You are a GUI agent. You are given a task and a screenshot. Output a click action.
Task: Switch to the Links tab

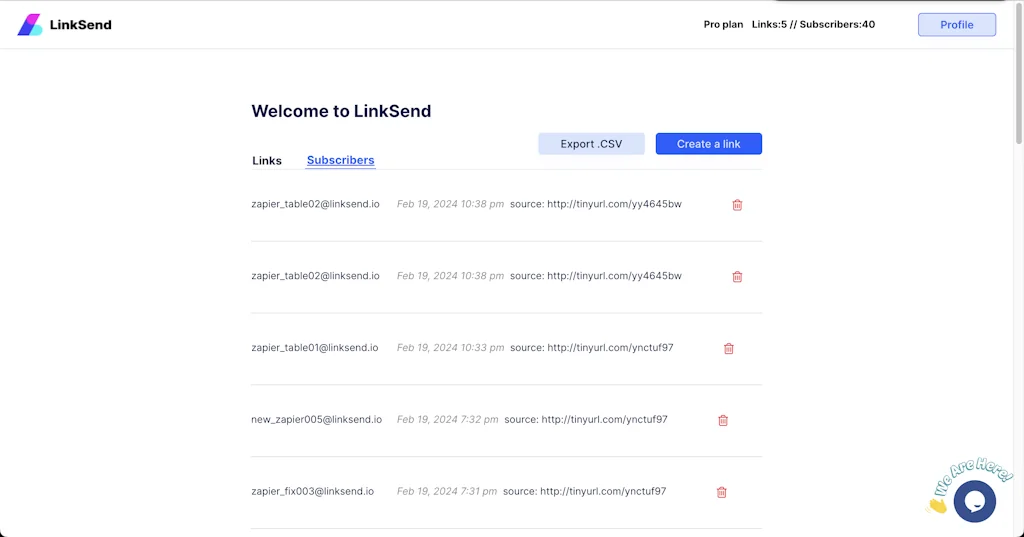point(267,161)
